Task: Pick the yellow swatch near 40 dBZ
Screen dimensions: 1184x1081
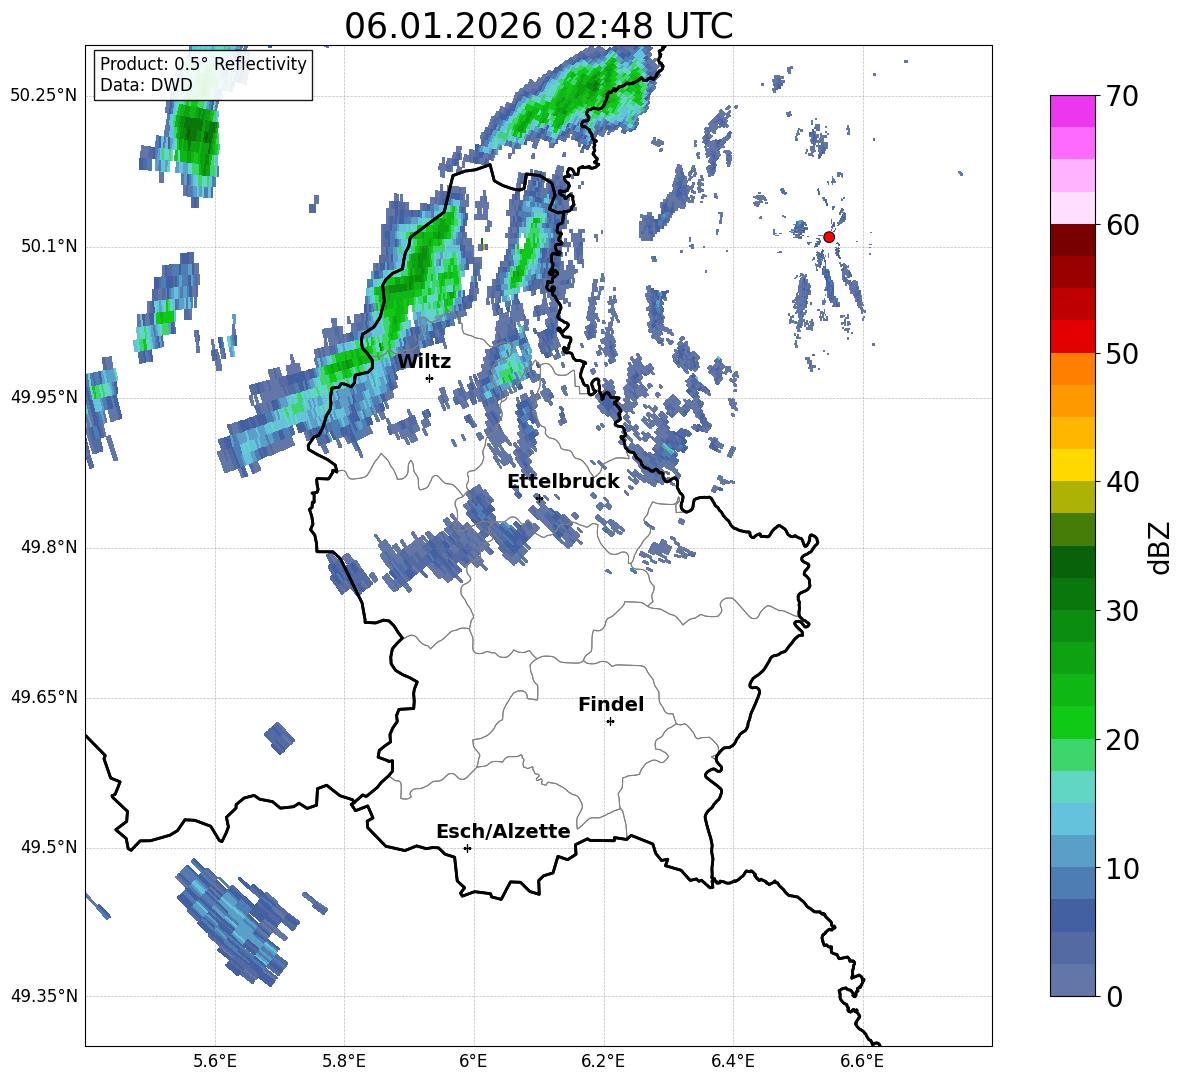Action: (x=1073, y=465)
